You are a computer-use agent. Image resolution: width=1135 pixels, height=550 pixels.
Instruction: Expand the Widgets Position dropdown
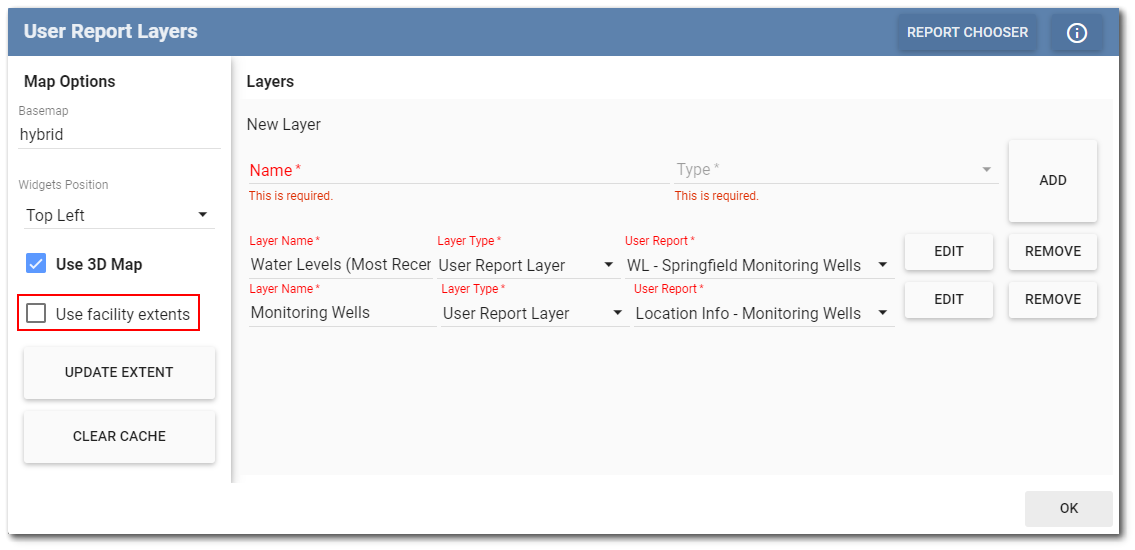(118, 215)
